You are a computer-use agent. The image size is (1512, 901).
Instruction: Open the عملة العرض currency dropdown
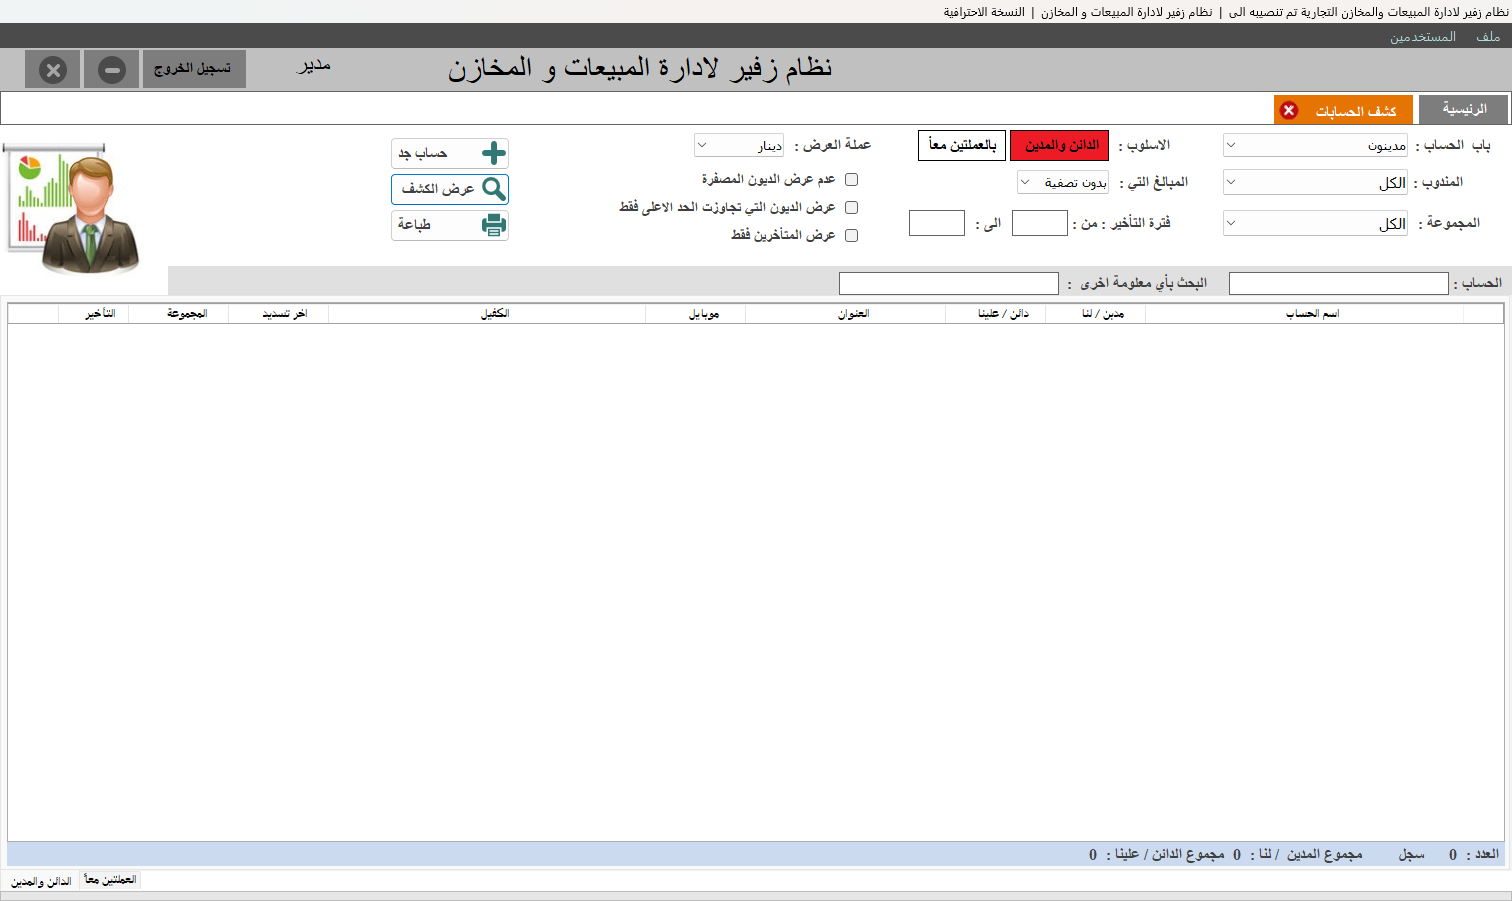click(739, 145)
